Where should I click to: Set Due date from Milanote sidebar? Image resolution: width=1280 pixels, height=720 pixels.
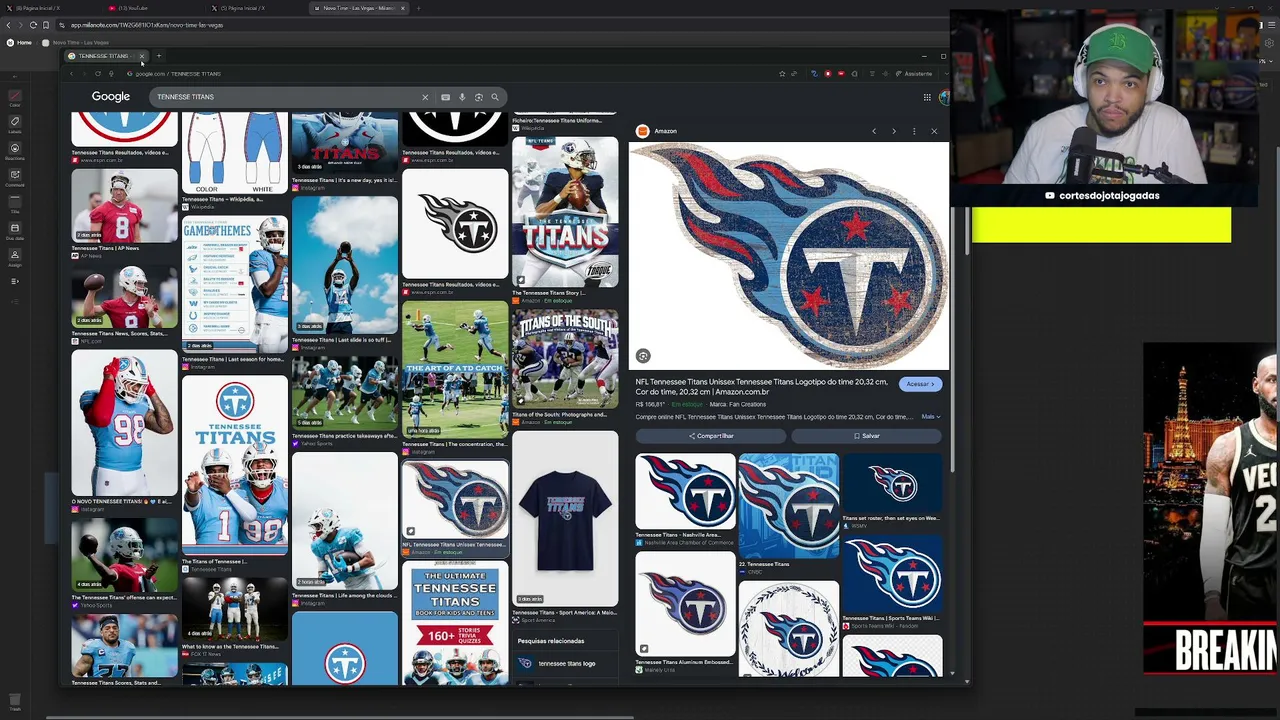(15, 230)
